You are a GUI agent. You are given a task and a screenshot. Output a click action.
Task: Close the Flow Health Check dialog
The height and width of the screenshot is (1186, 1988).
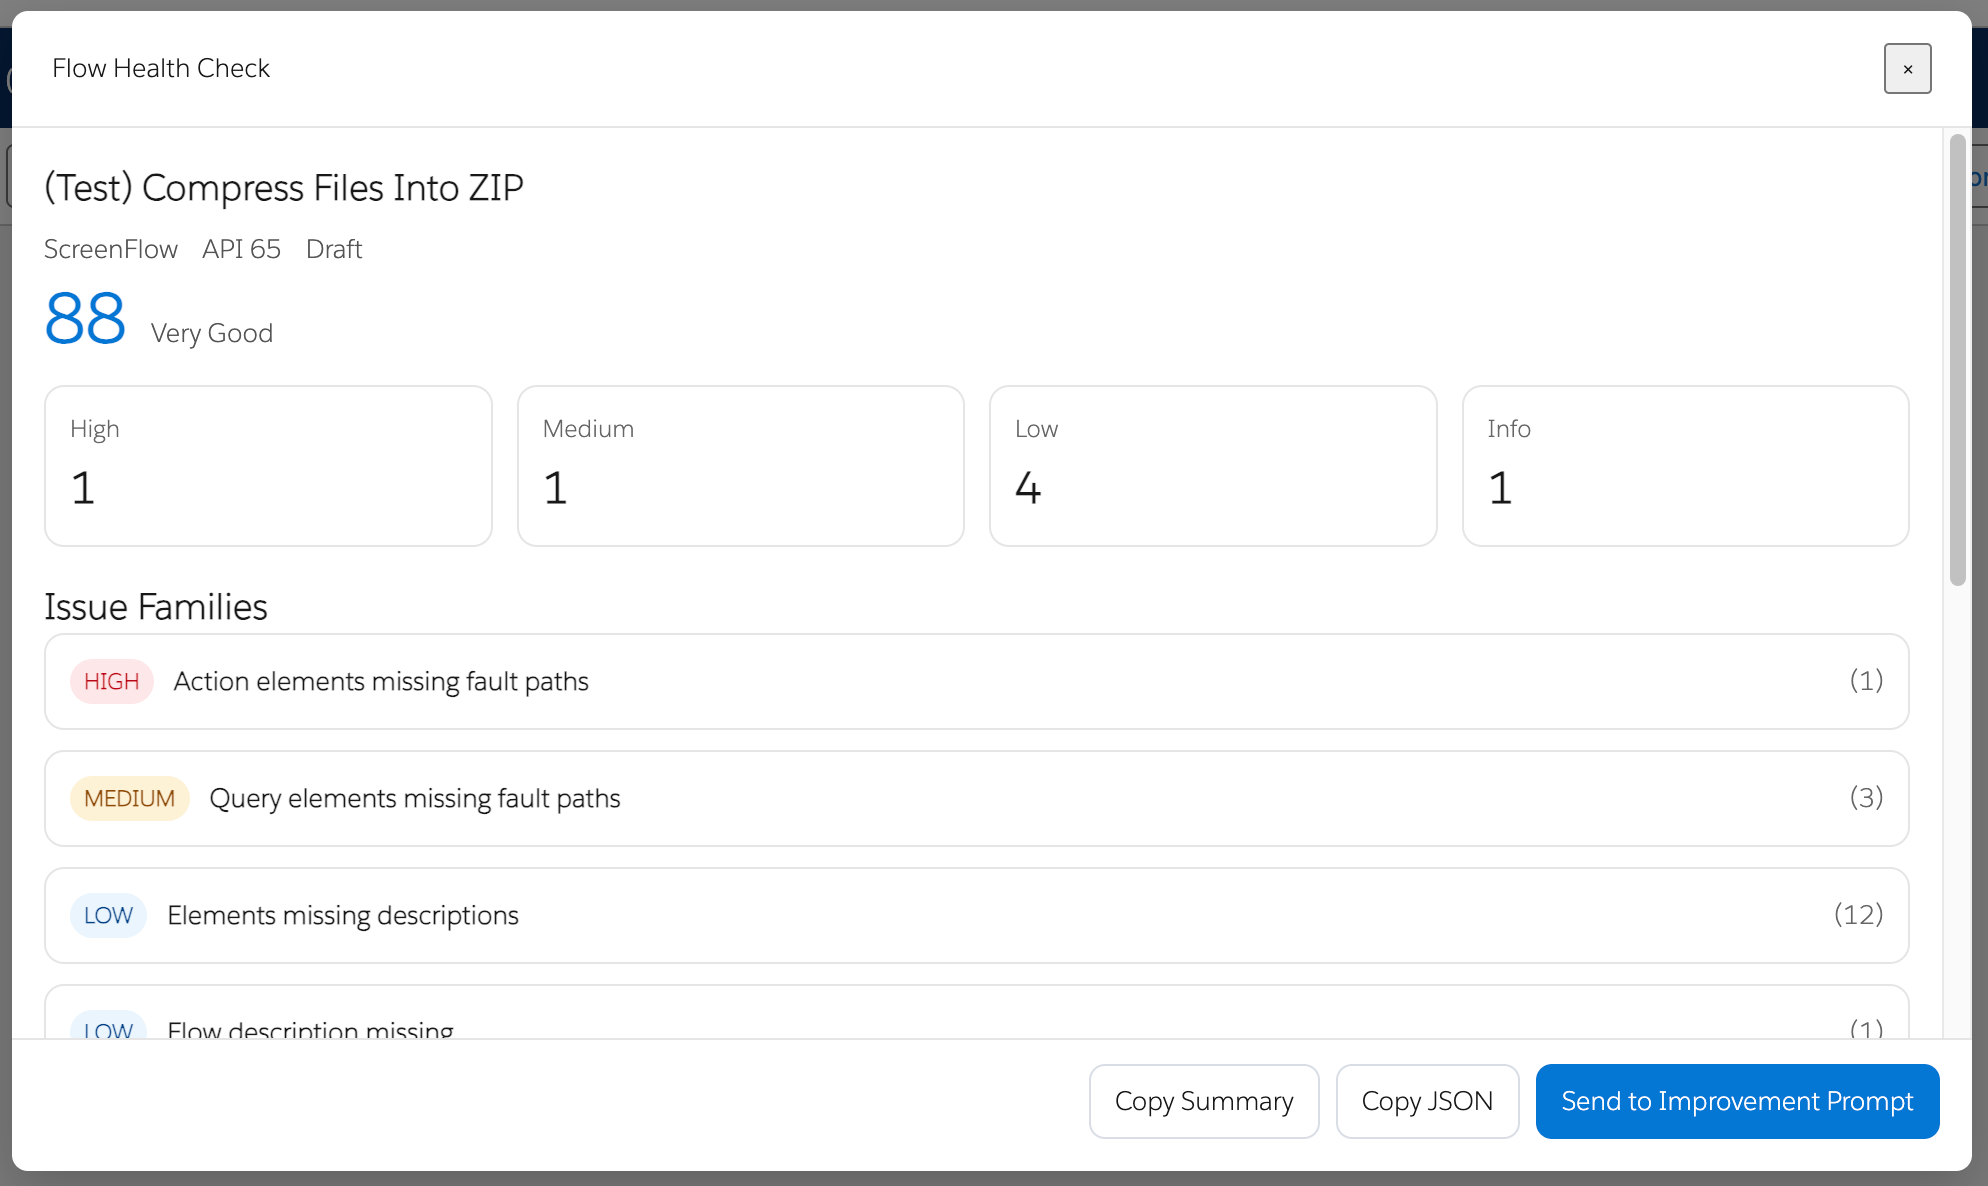coord(1908,68)
